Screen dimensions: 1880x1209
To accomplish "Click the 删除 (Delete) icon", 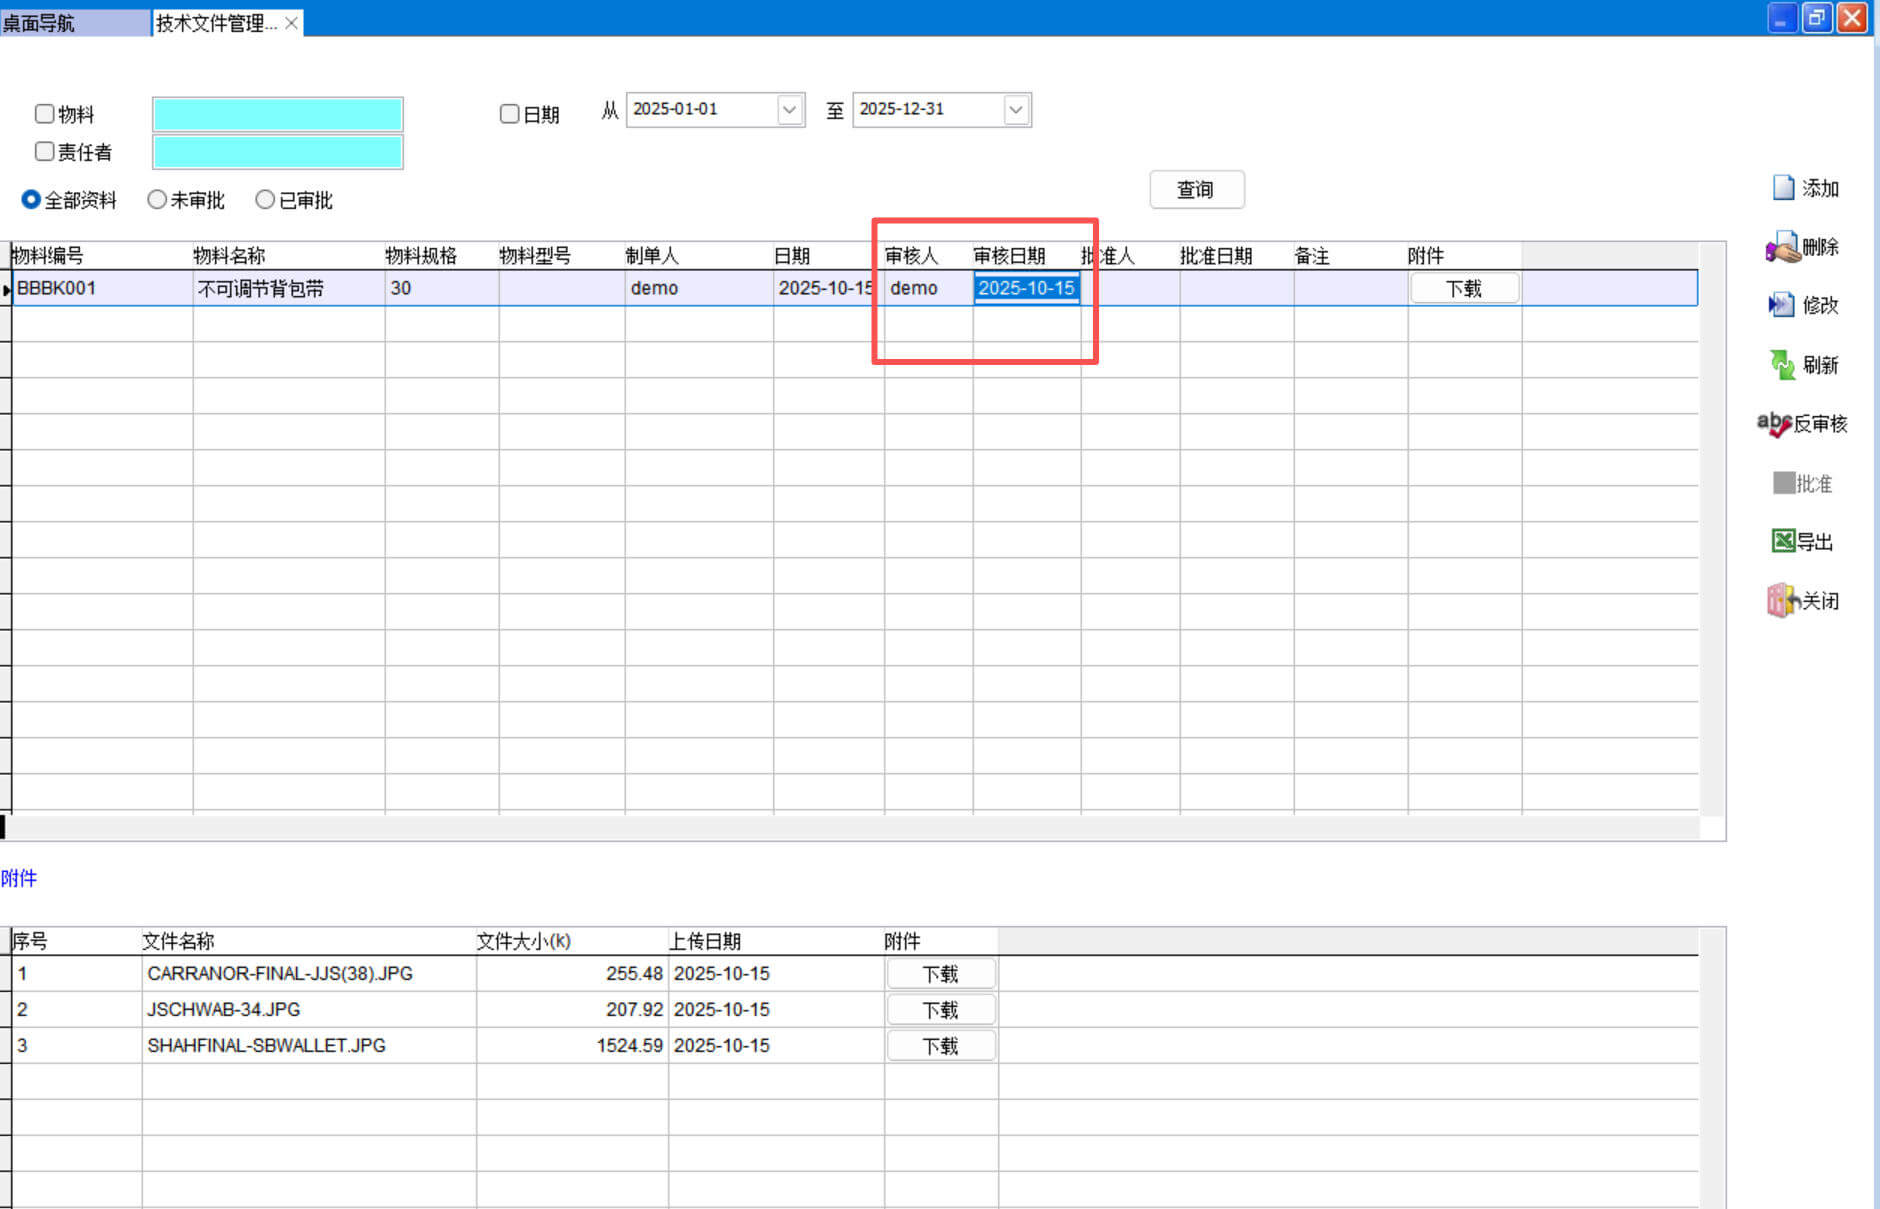I will point(1782,247).
